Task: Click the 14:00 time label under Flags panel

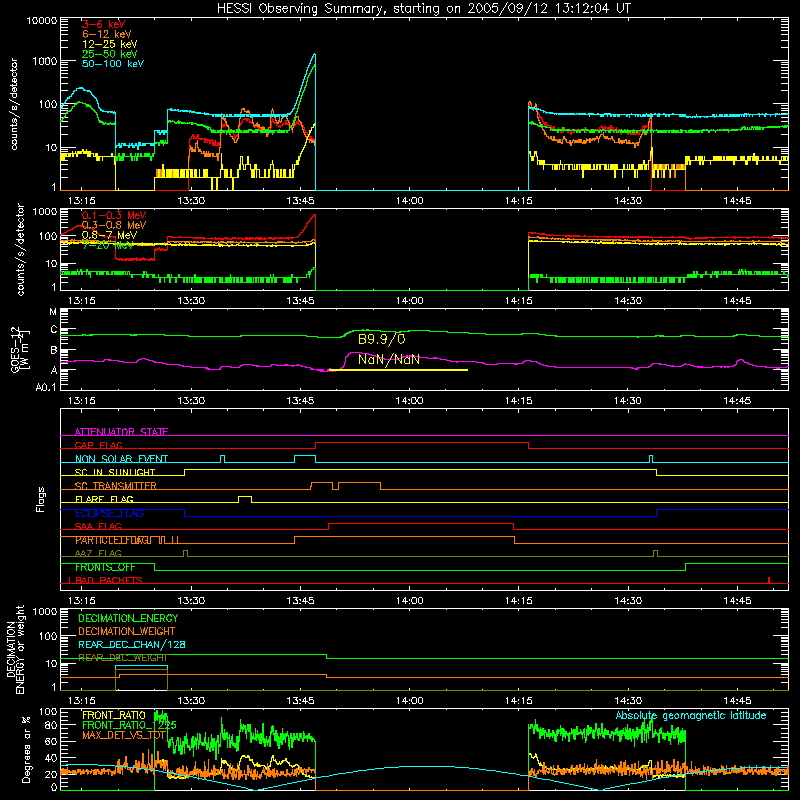Action: point(409,601)
